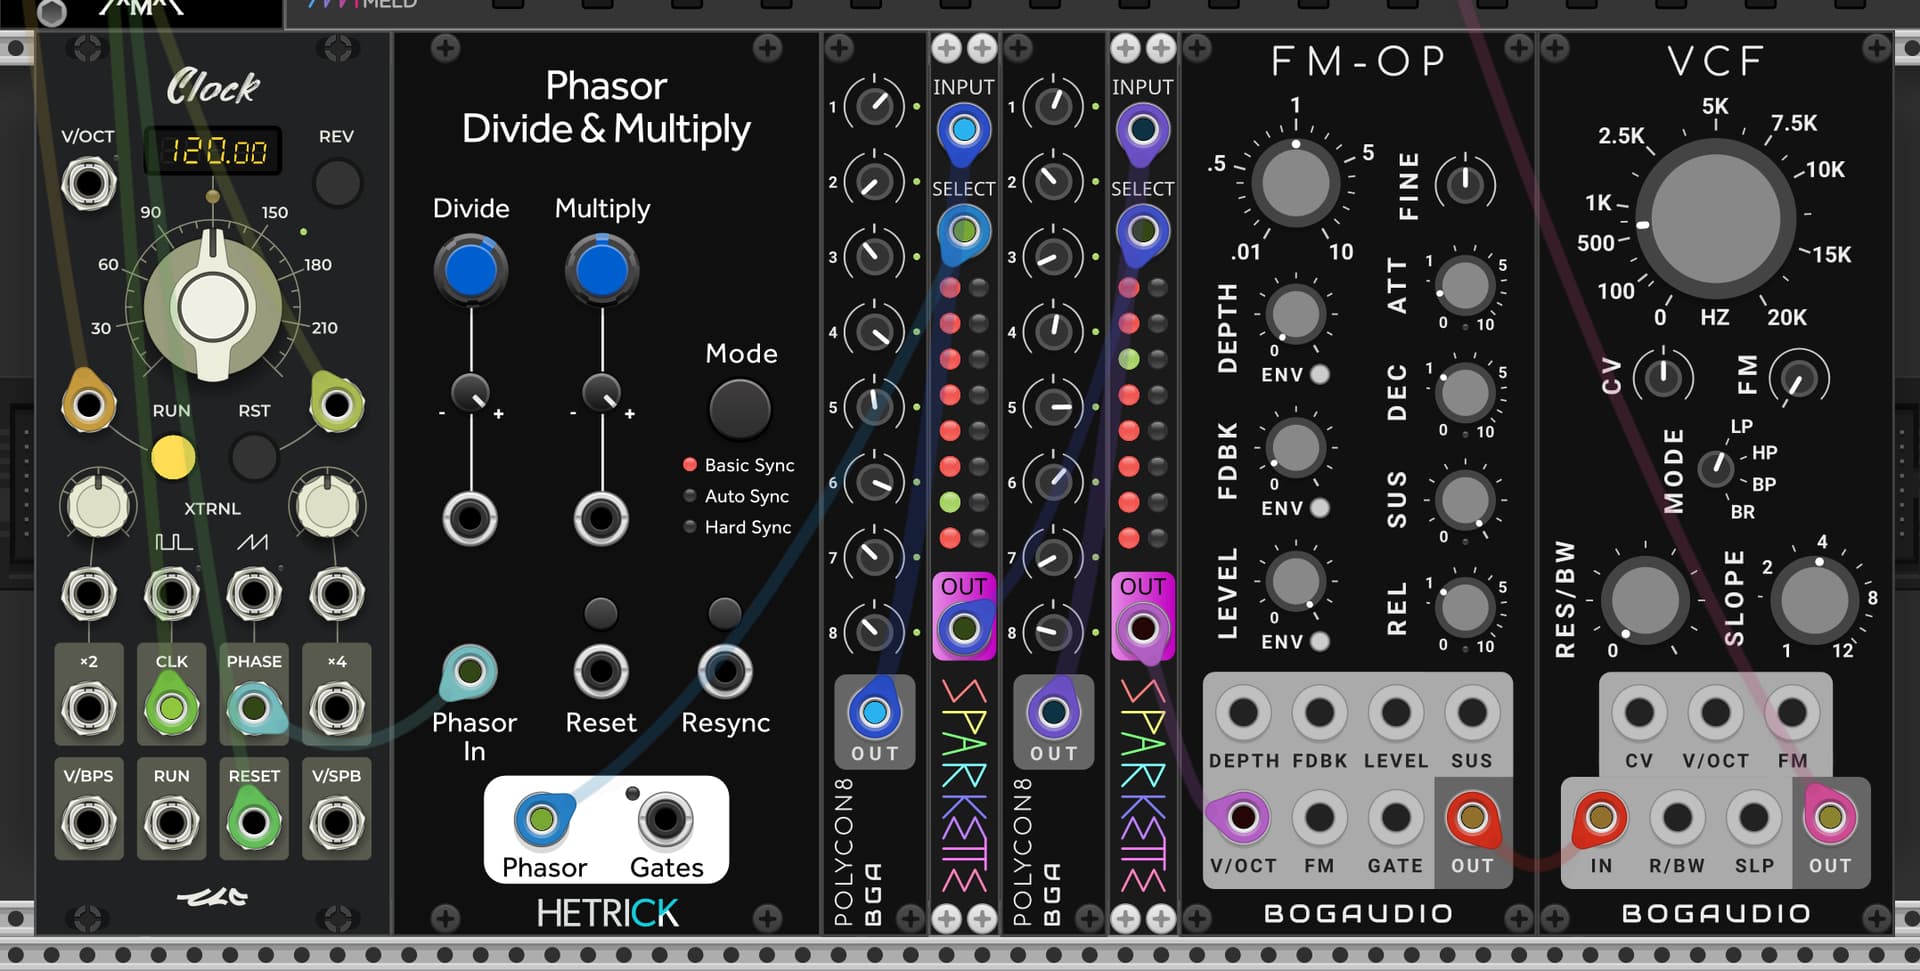Click the V/BPS jack on Clock module
1920x971 pixels.
(89, 823)
